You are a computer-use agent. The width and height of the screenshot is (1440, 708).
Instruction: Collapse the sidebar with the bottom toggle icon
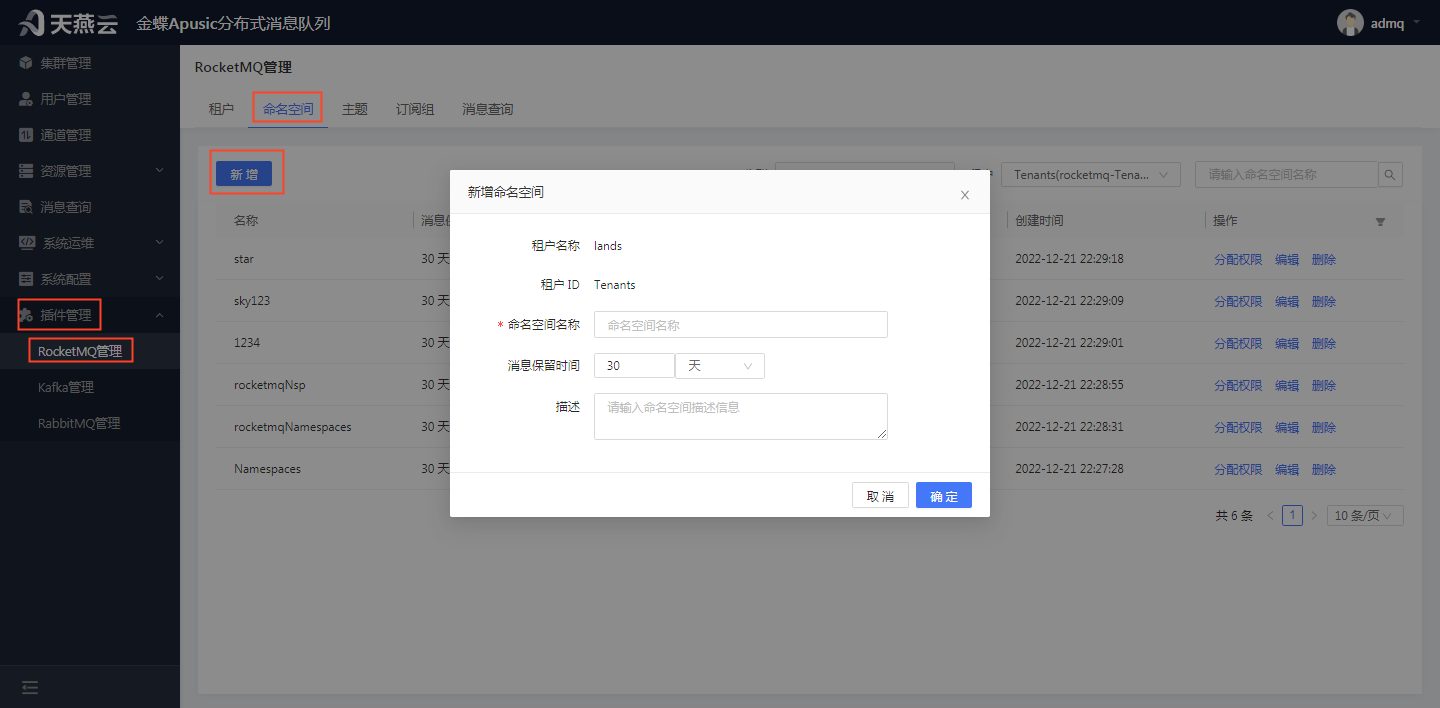(30, 687)
